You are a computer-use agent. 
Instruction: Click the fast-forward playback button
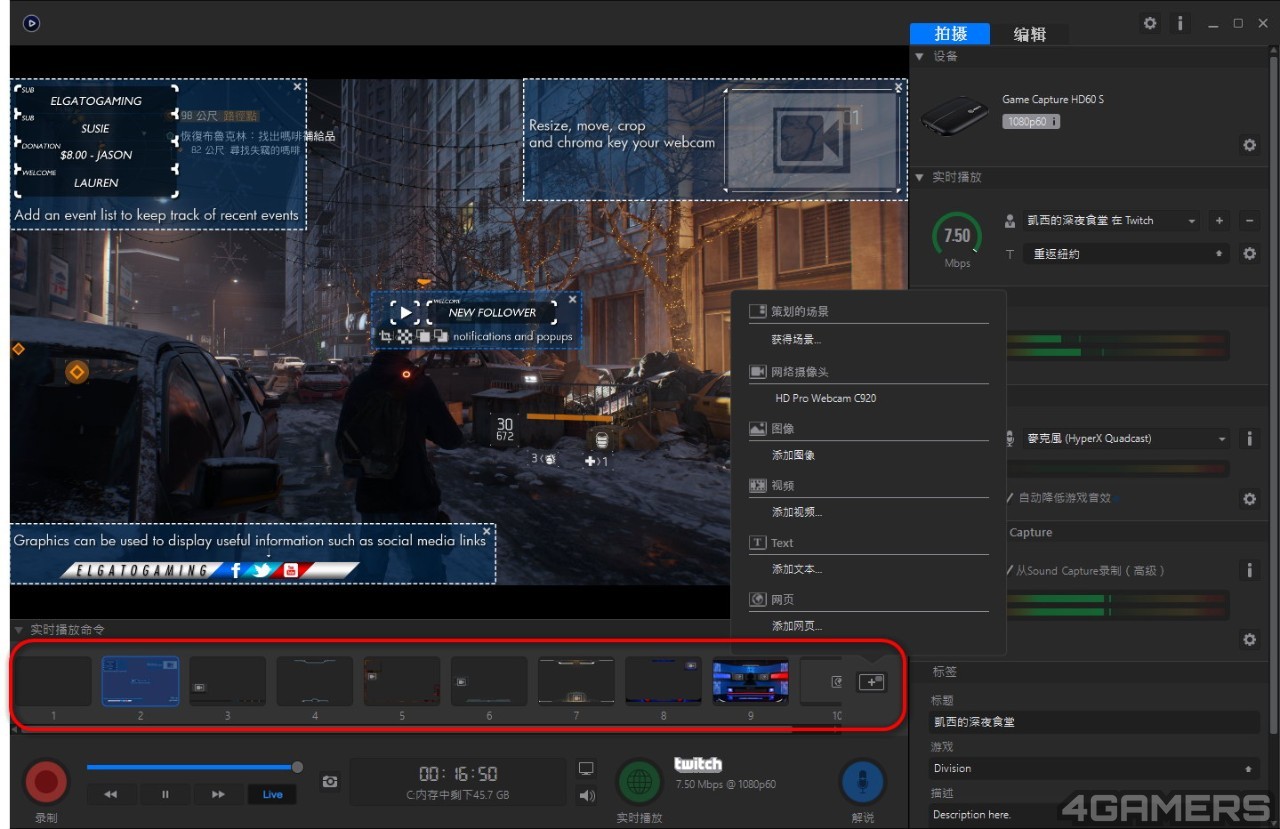[218, 795]
